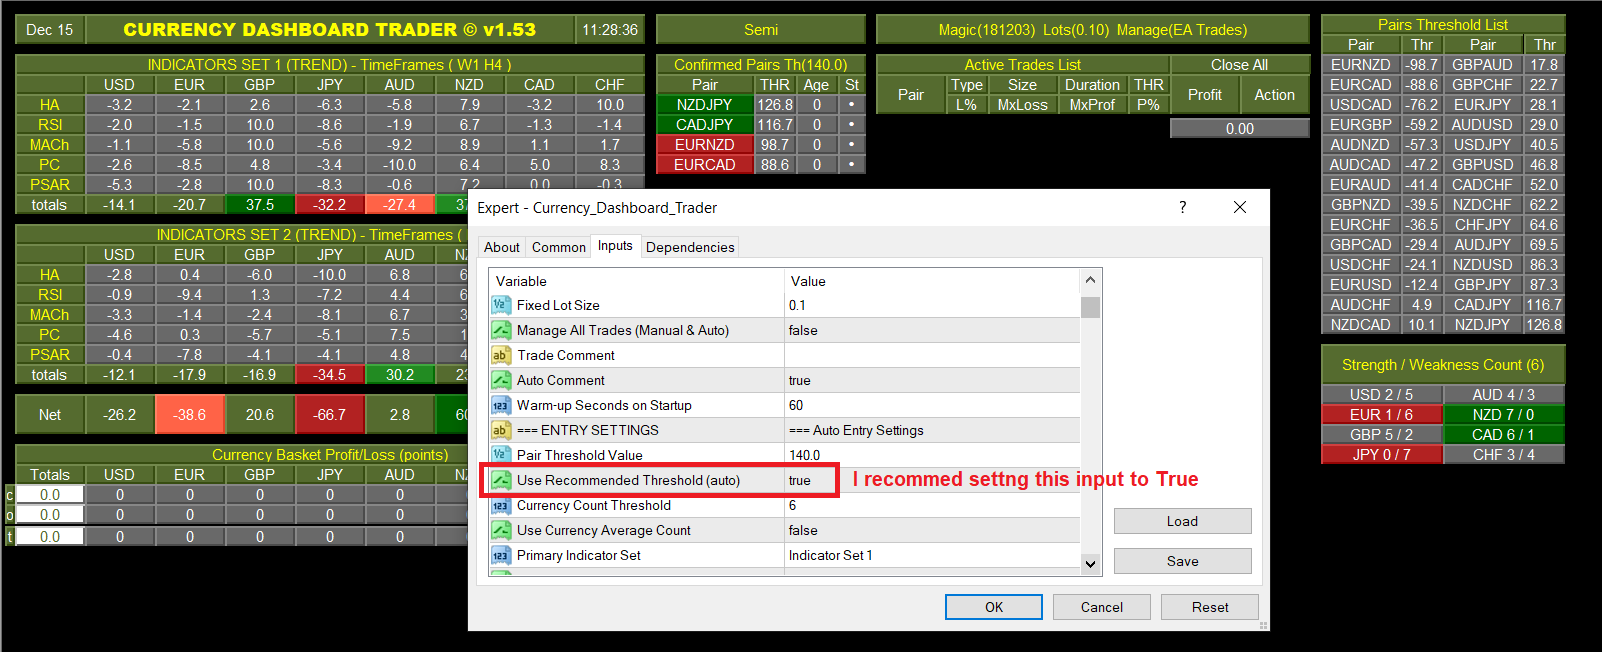Click the NZDJPY confirmed pair cell
This screenshot has width=1602, height=652.
[704, 104]
